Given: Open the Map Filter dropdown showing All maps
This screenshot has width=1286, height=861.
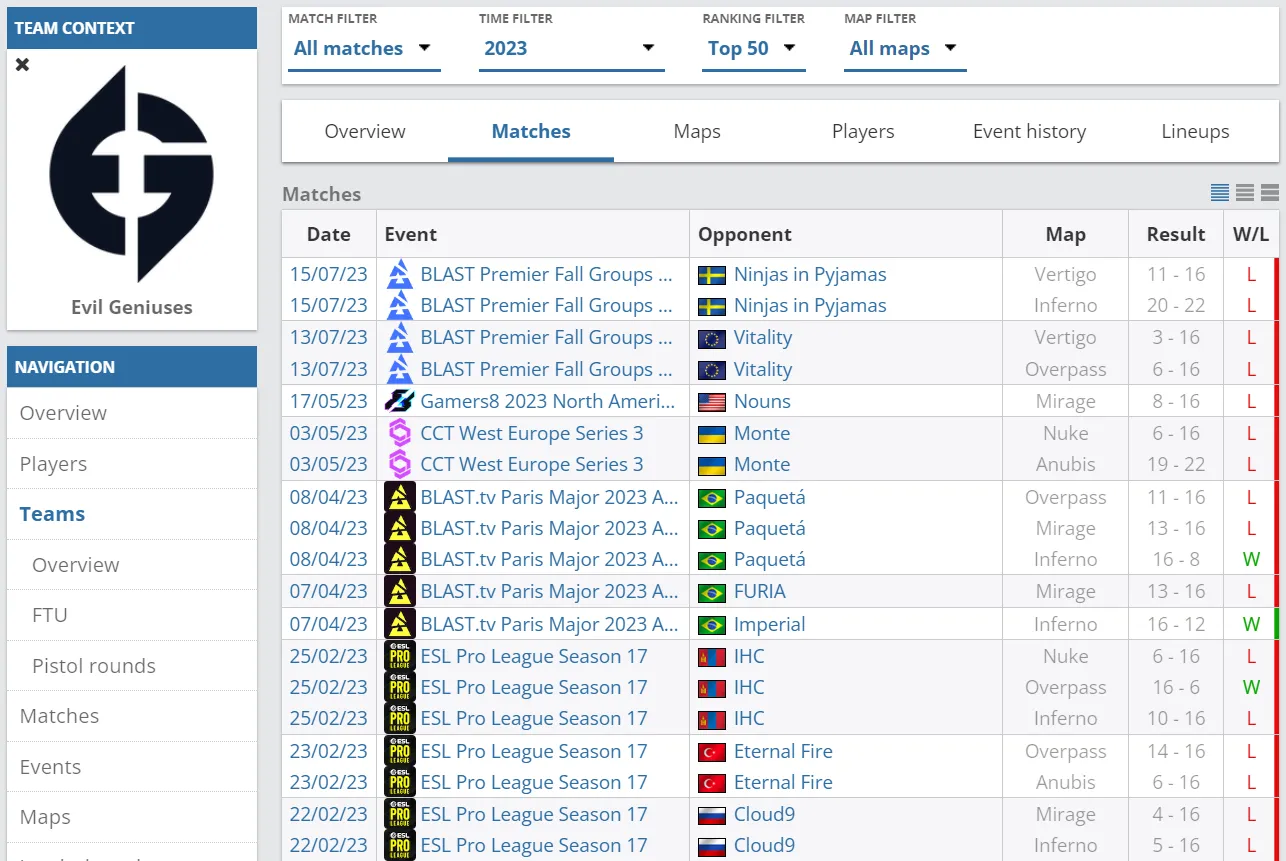Looking at the screenshot, I should point(905,49).
